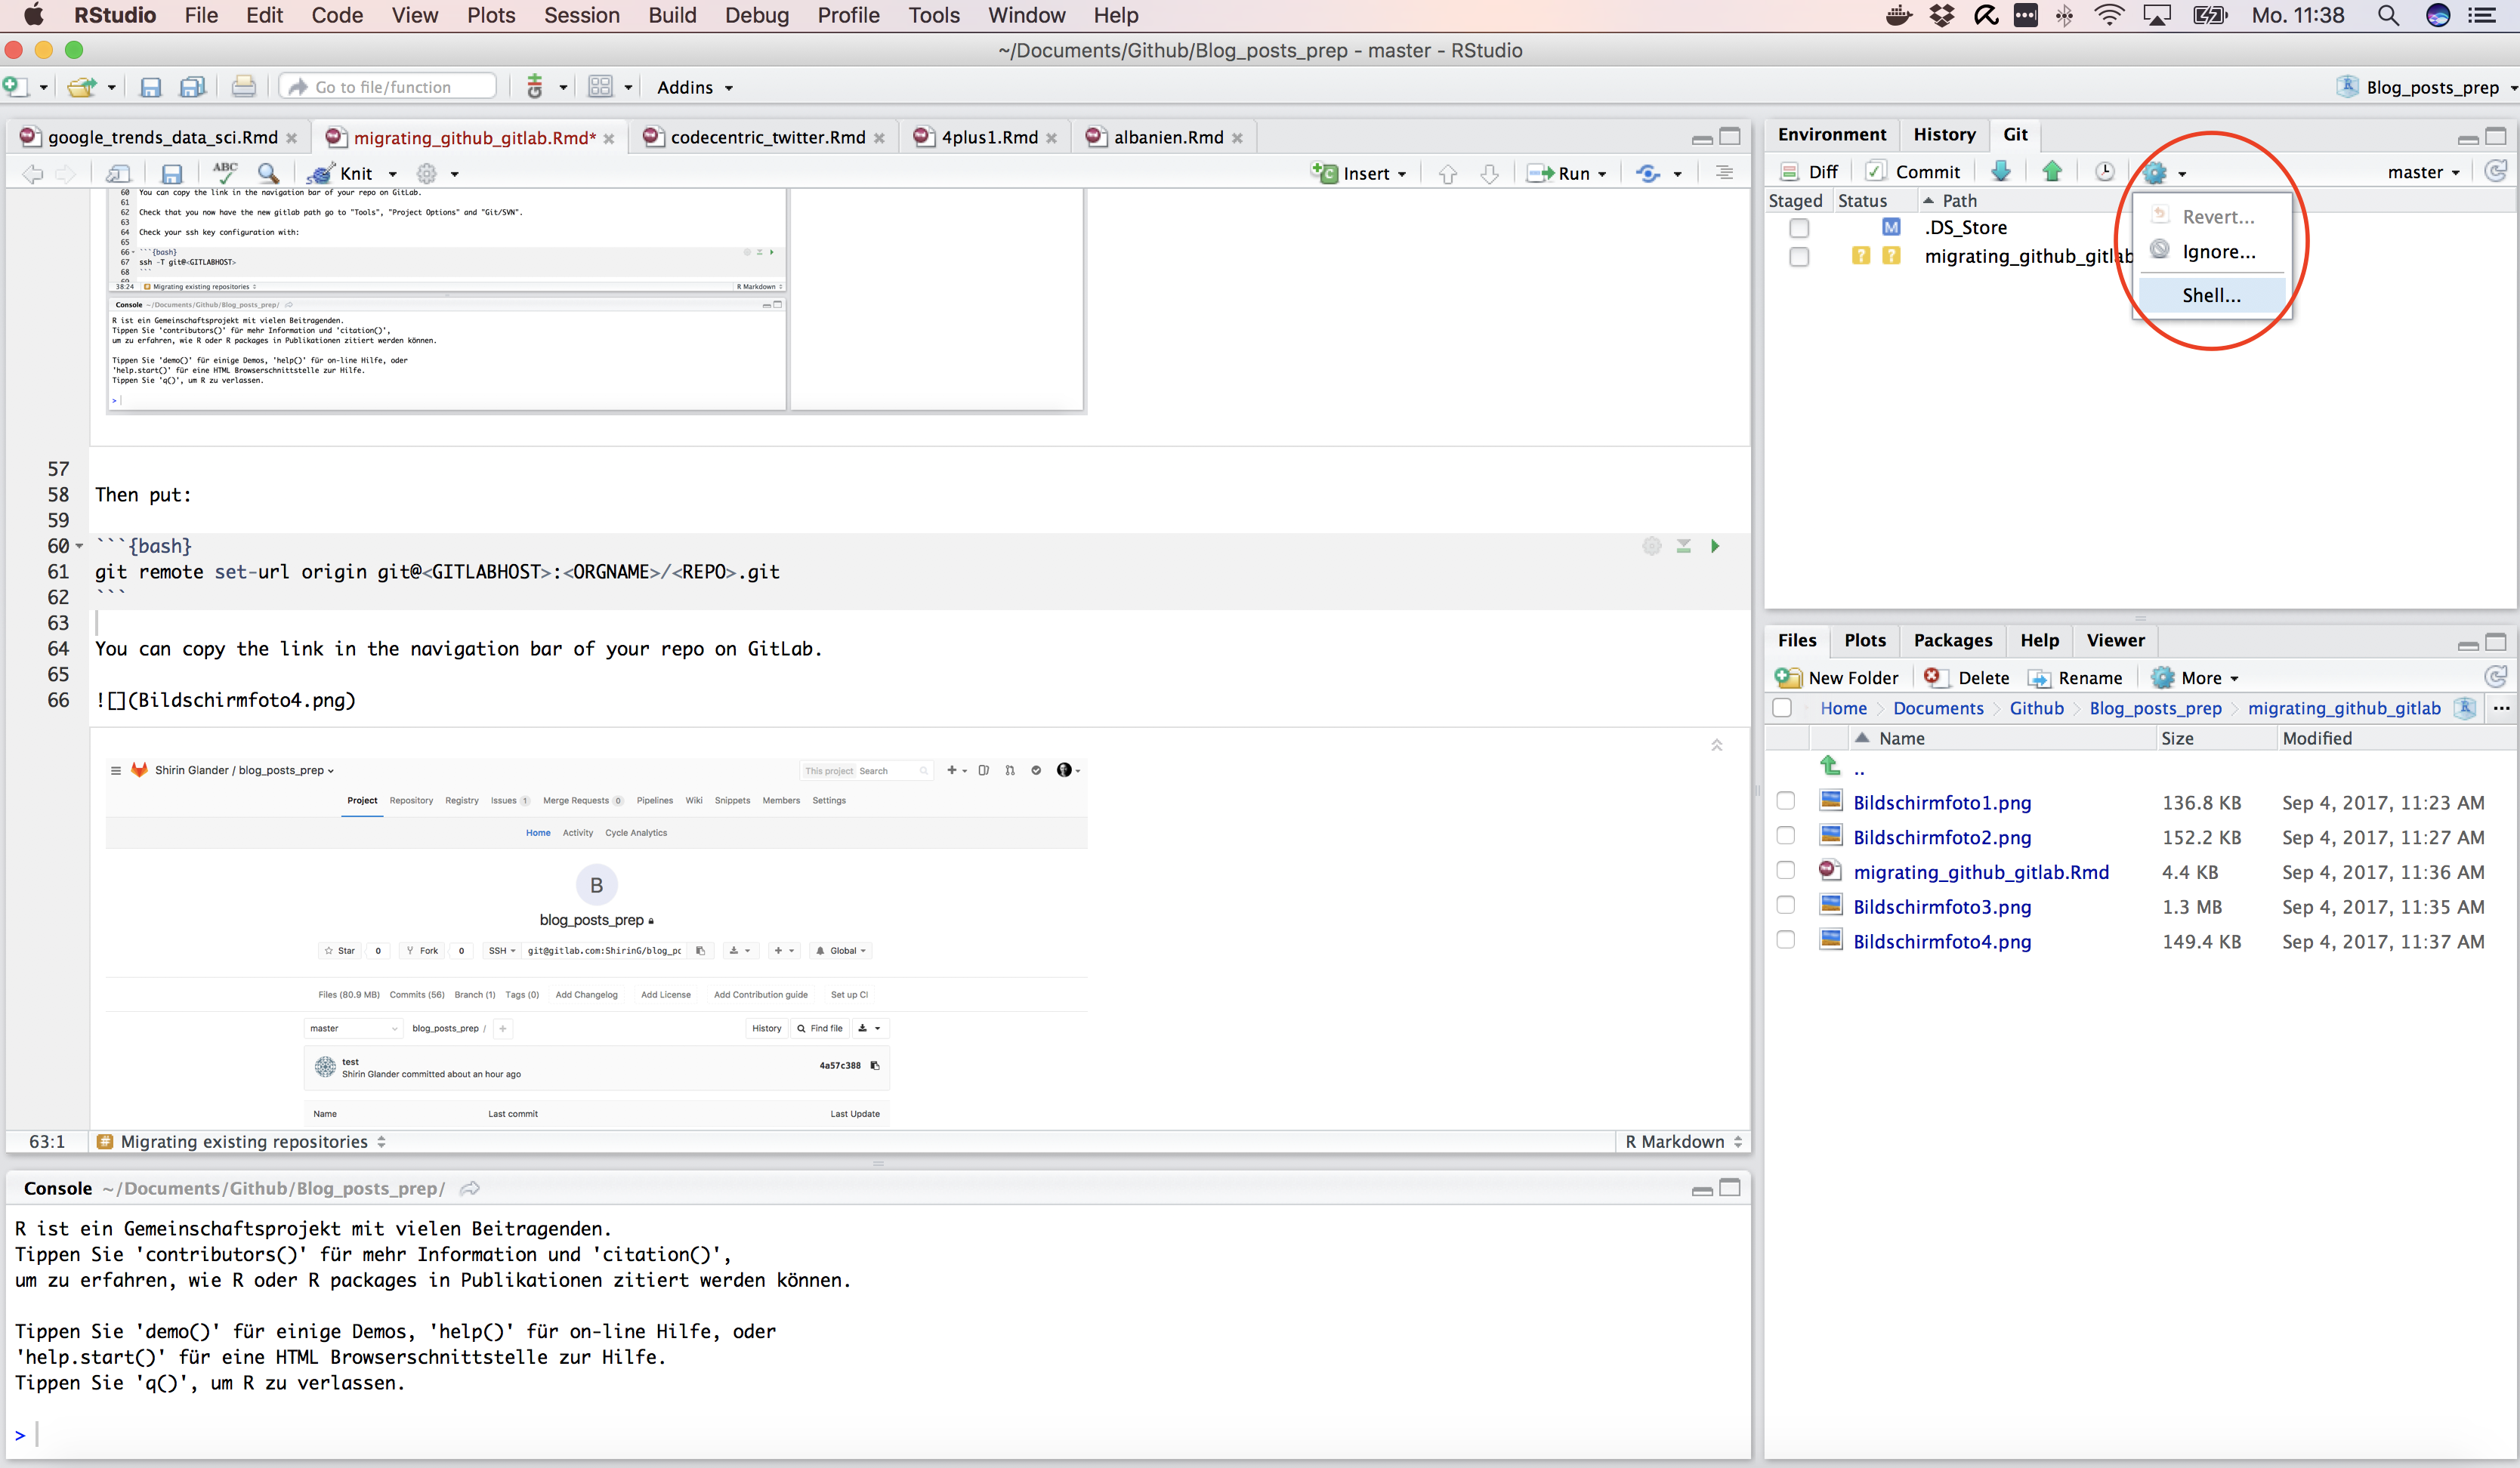Sort files by Modified column
This screenshot has width=2520, height=1468.
point(2317,738)
